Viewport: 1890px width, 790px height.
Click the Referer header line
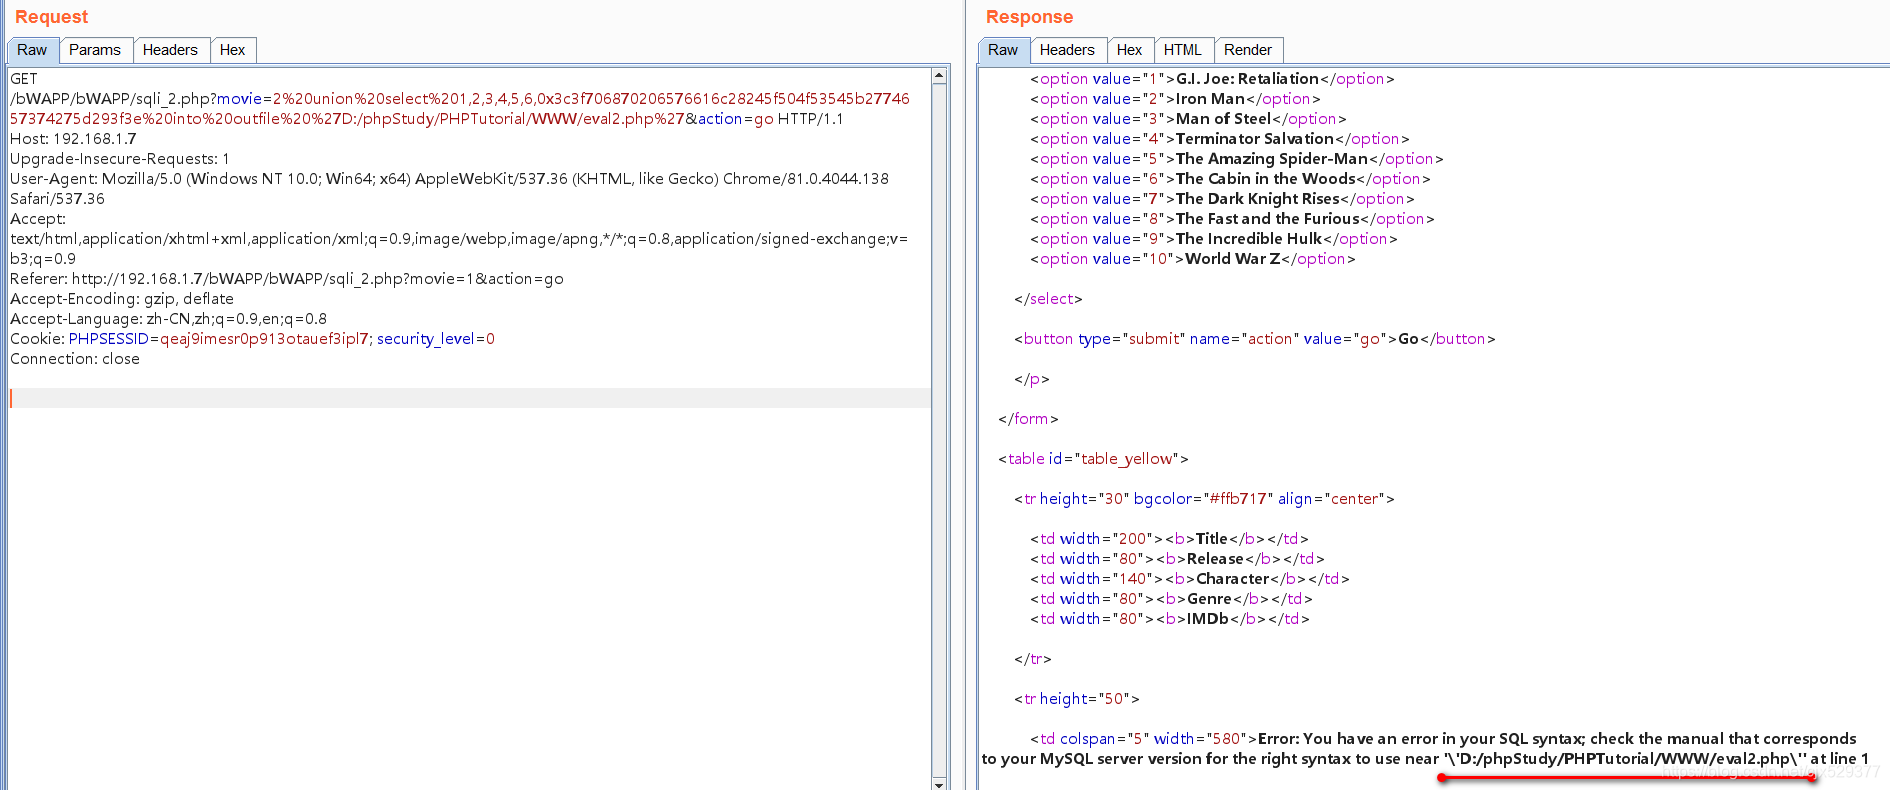pos(287,279)
